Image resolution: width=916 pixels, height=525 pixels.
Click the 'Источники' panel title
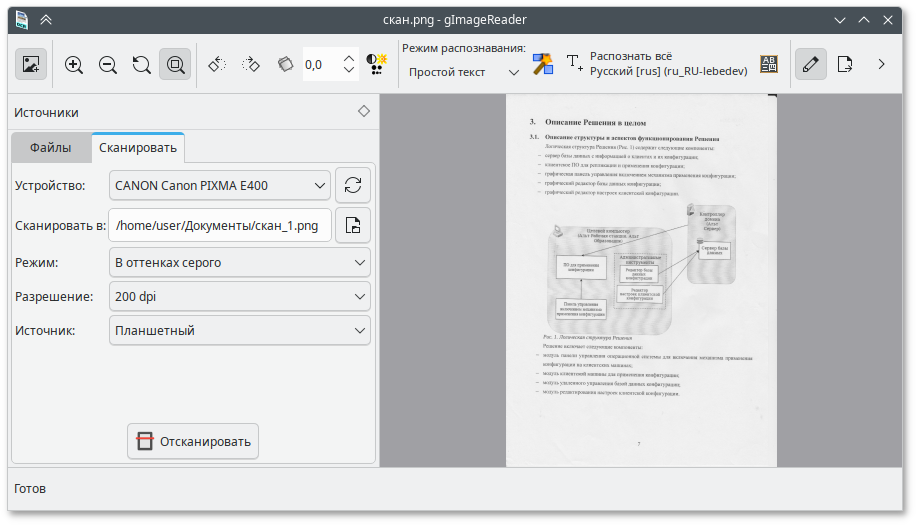point(46,113)
